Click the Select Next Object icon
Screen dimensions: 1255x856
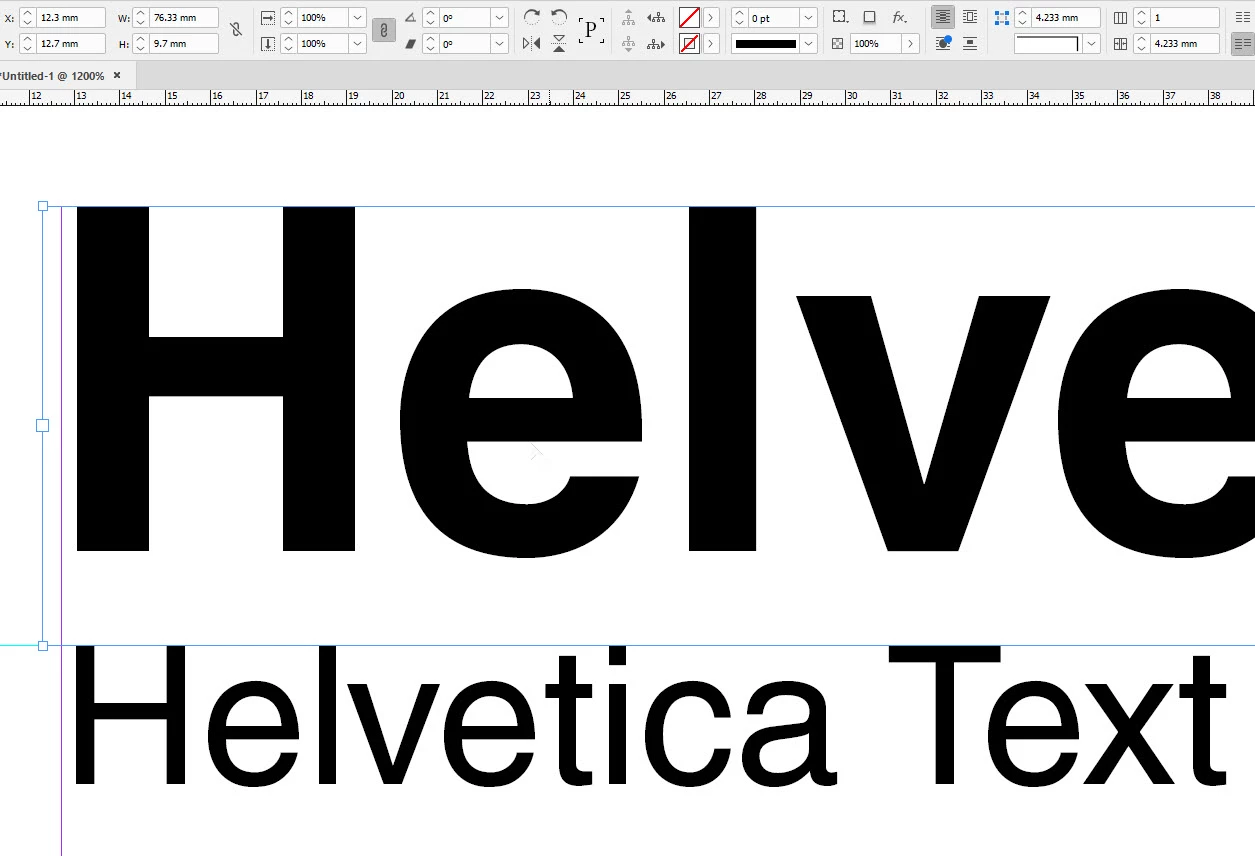point(656,43)
